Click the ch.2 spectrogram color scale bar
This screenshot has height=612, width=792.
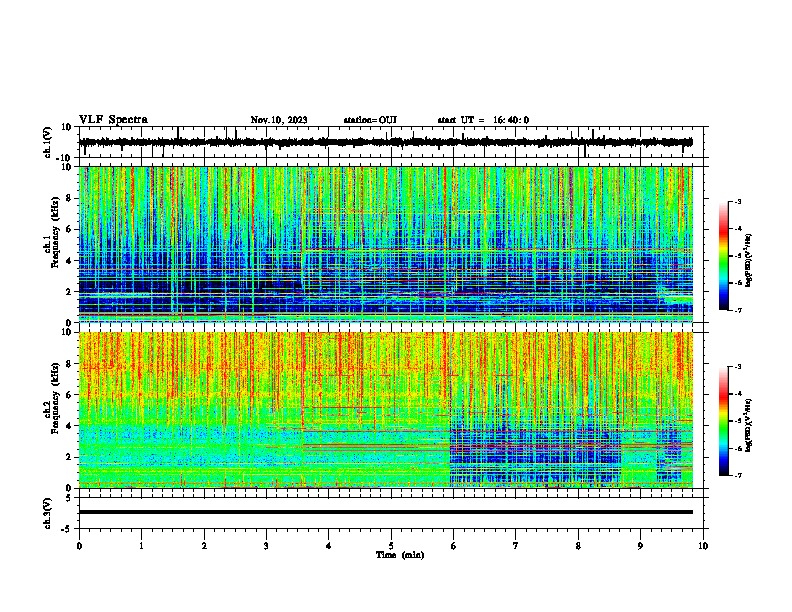click(724, 421)
